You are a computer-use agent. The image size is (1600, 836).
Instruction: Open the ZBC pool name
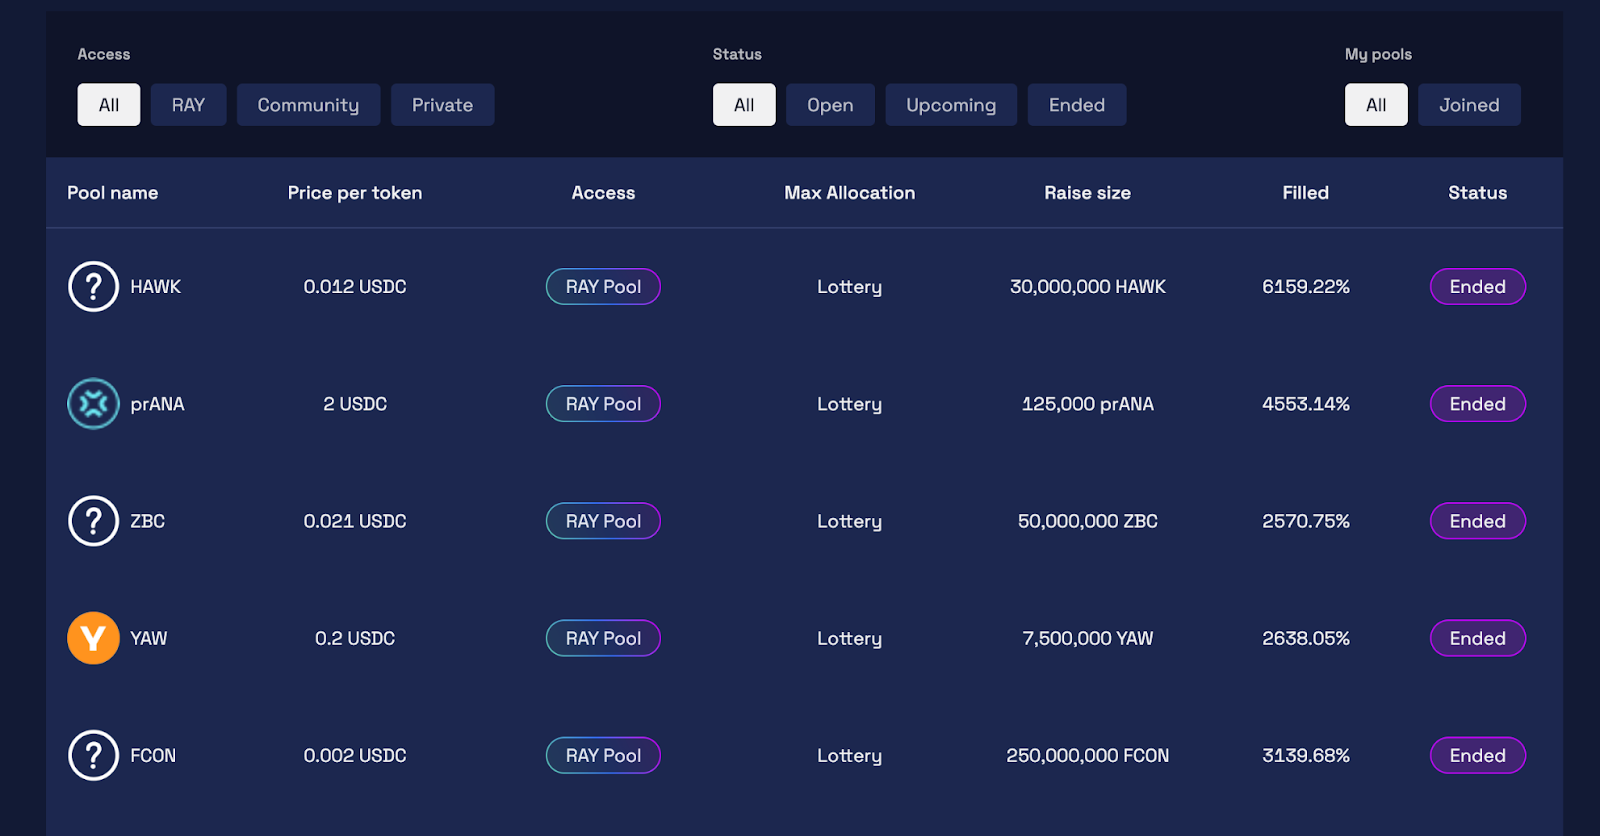coord(147,521)
